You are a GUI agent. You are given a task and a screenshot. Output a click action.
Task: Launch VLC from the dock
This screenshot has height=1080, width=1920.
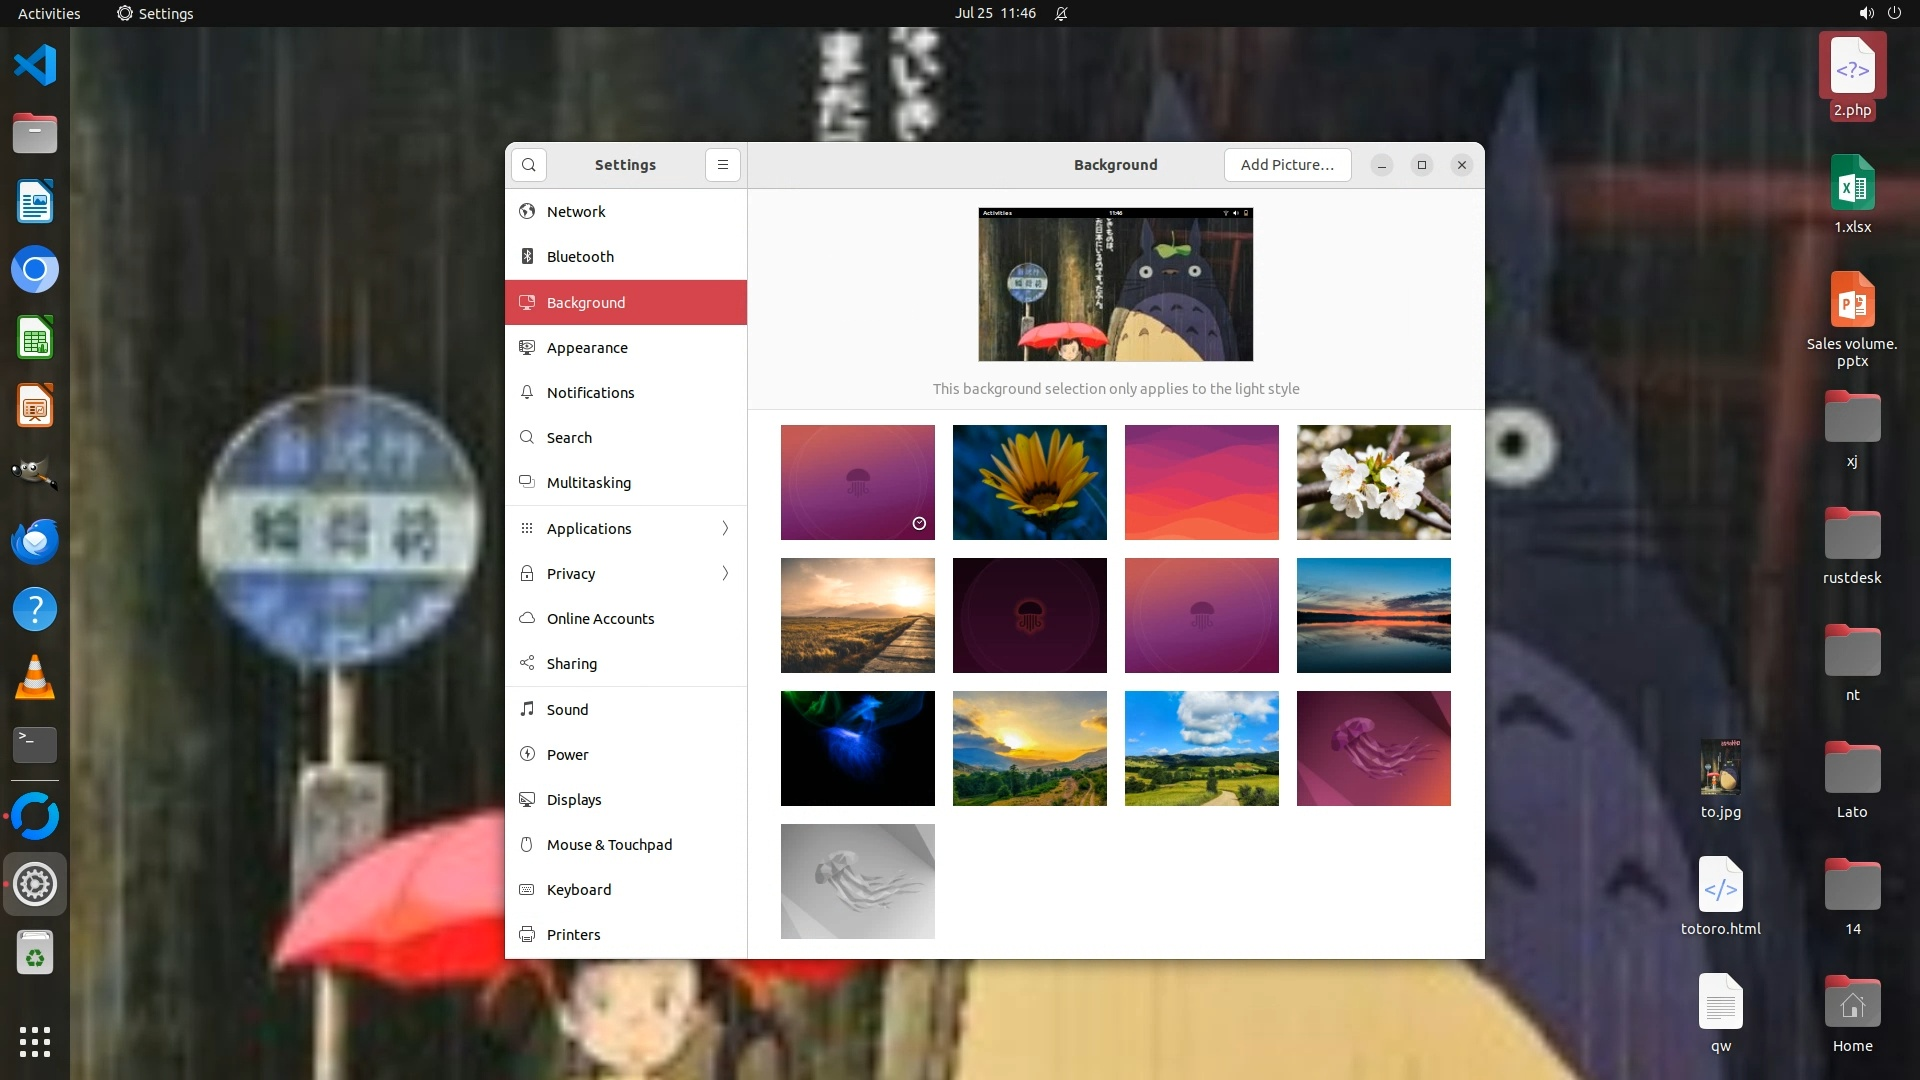[x=35, y=677]
